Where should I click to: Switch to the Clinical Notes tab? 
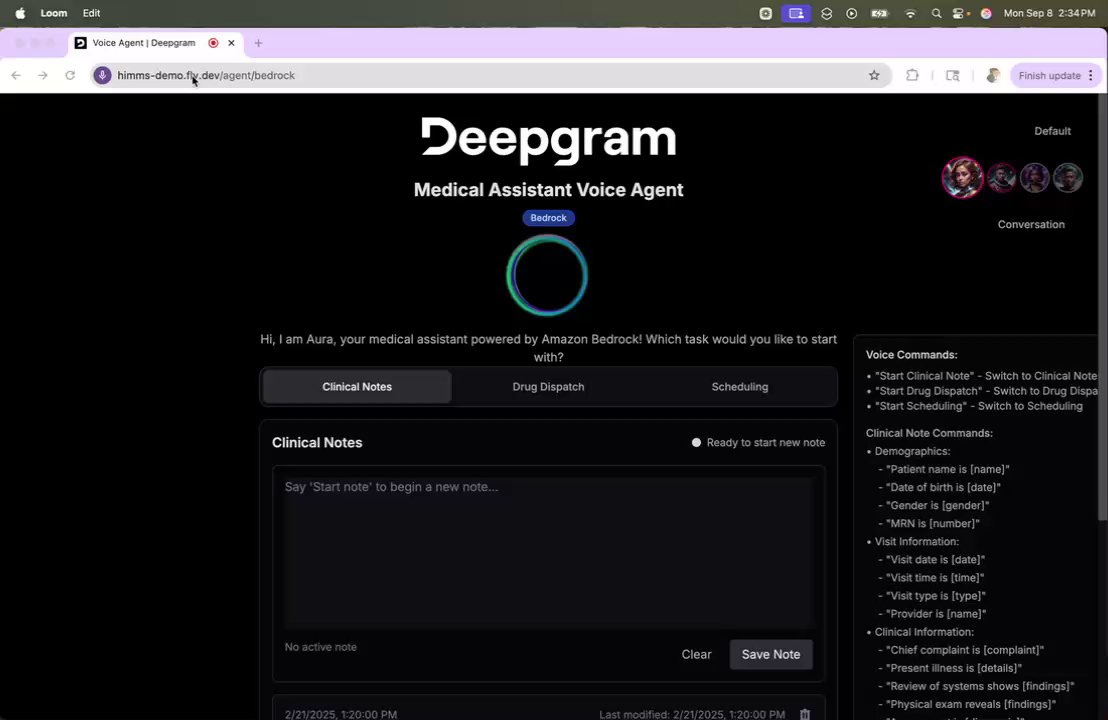coord(357,386)
